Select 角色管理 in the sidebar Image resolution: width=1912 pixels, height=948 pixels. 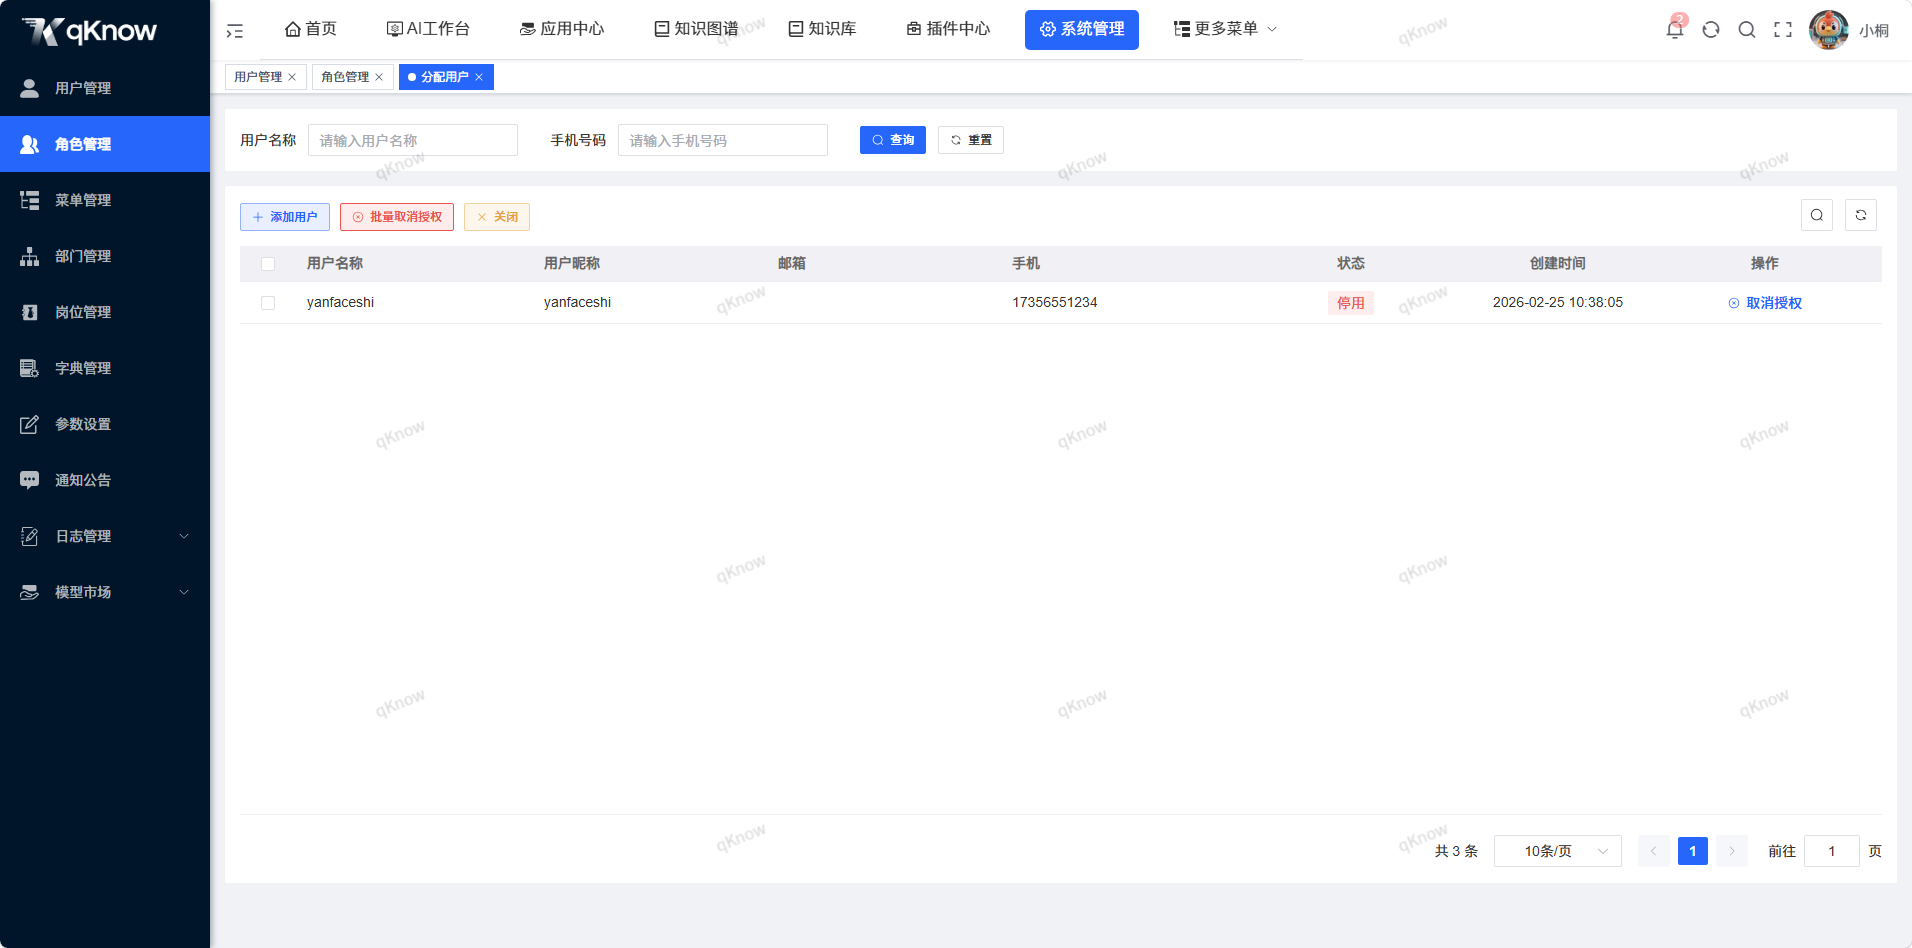[x=105, y=144]
